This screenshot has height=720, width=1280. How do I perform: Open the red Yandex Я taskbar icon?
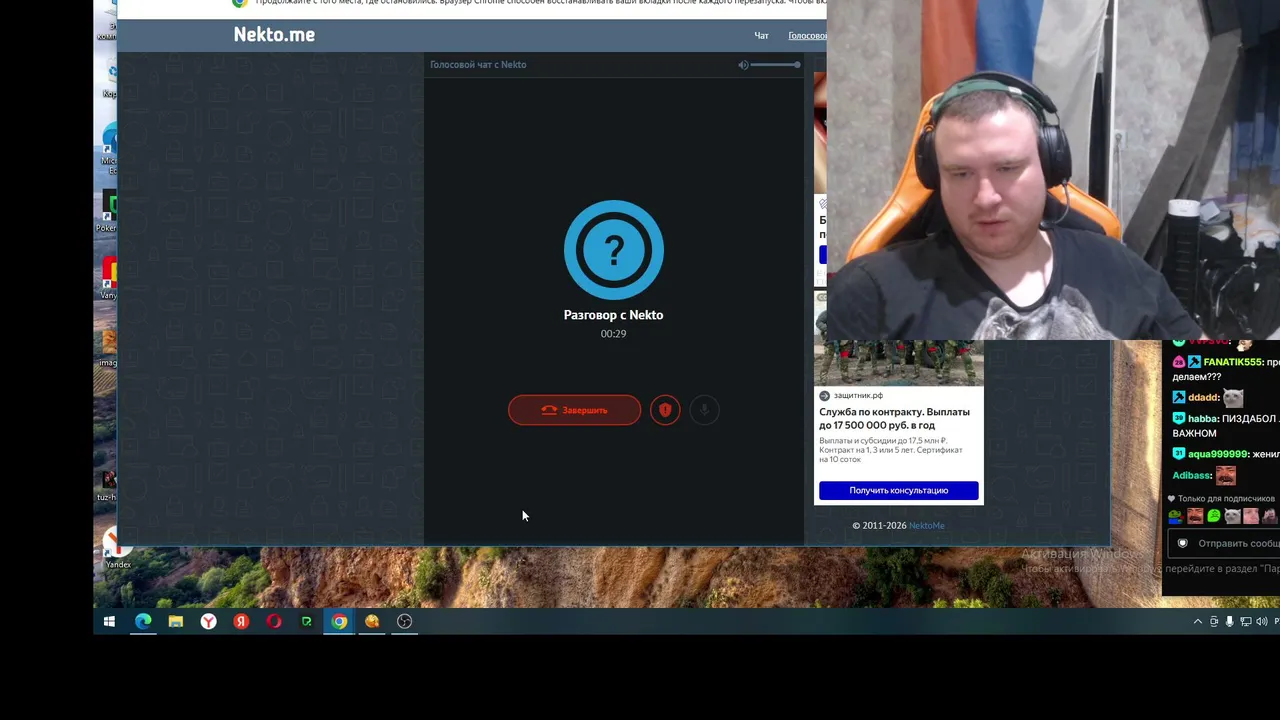point(241,622)
